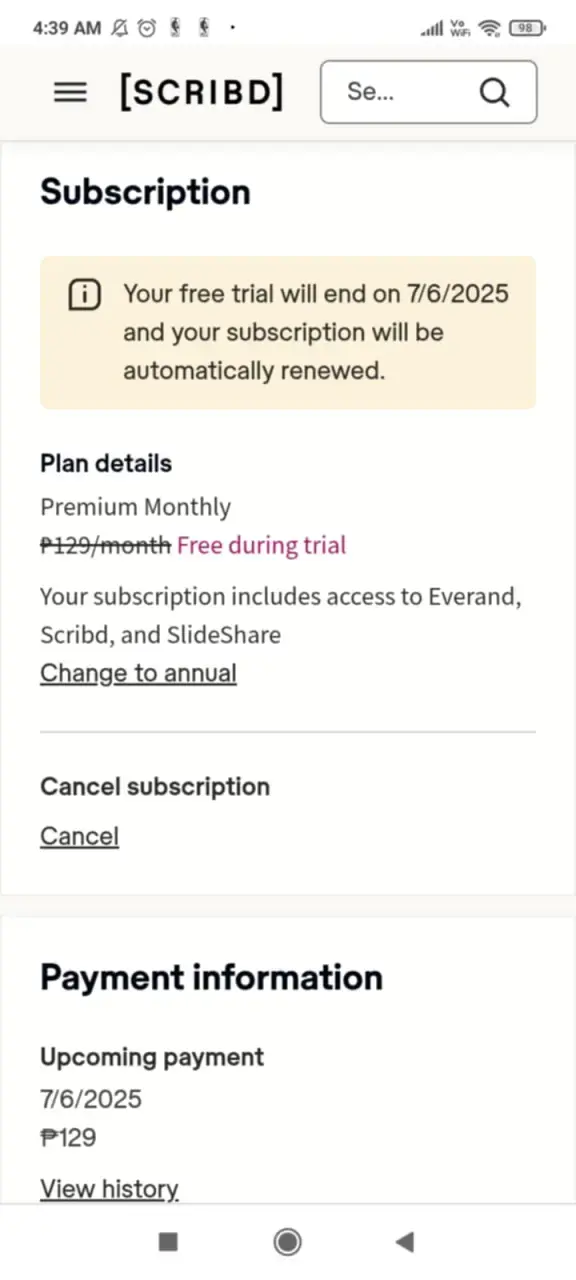The height and width of the screenshot is (1280, 576).
Task: Tap the Android back triangle button
Action: [405, 1242]
